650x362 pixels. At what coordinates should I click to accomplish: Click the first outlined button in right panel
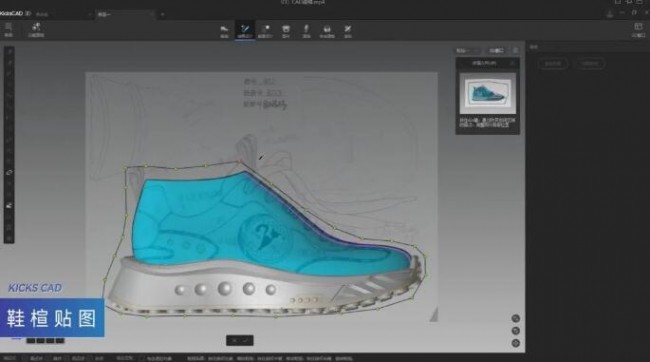[x=553, y=64]
